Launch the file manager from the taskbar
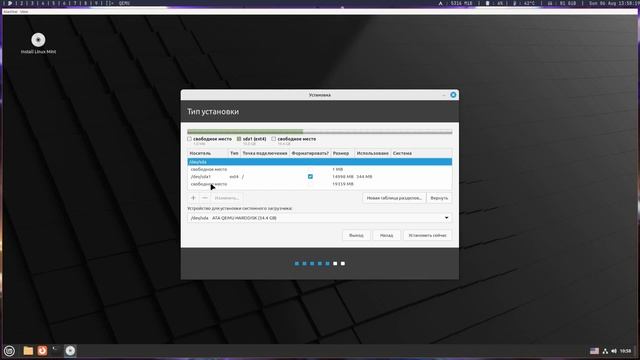This screenshot has width=640, height=360. tap(28, 351)
